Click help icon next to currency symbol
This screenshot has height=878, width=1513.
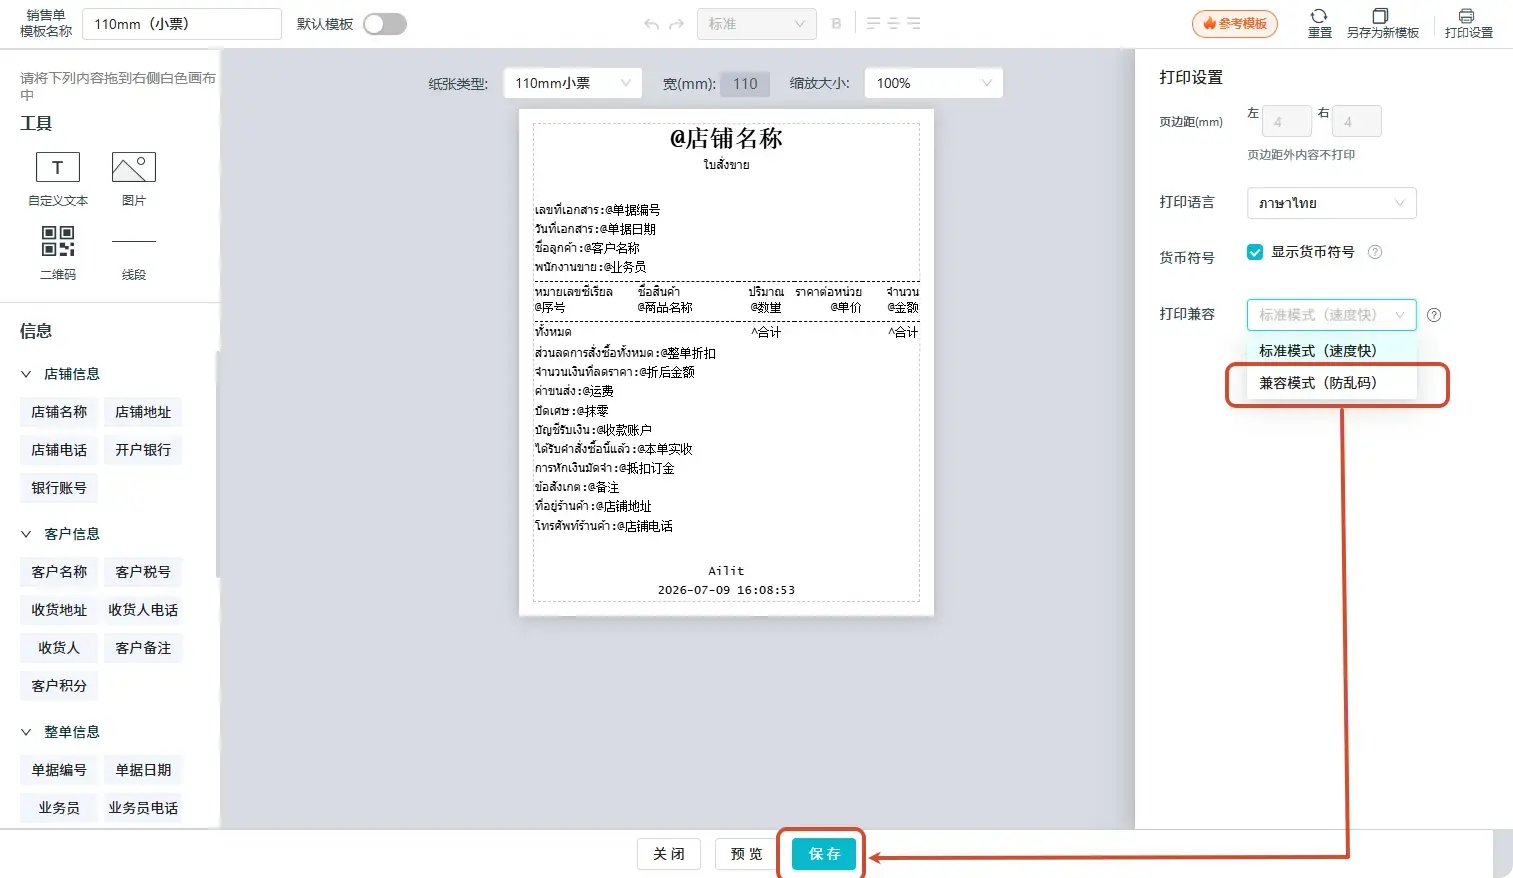pyautogui.click(x=1375, y=252)
